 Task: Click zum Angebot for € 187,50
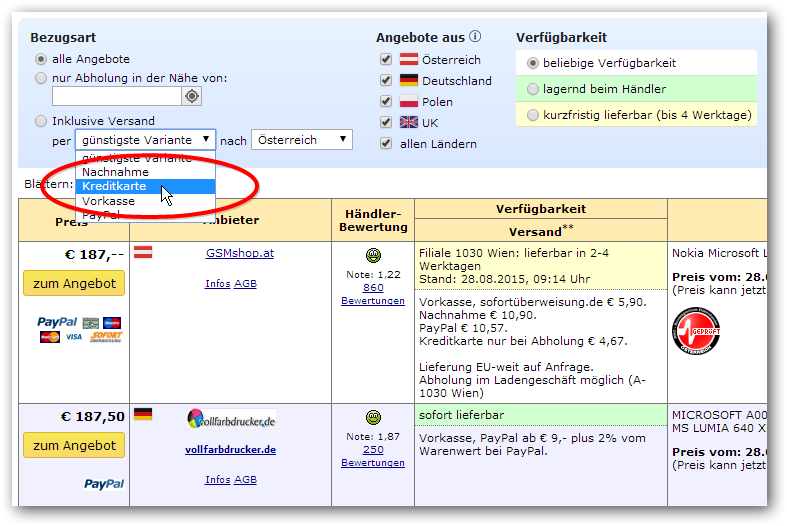coord(74,445)
